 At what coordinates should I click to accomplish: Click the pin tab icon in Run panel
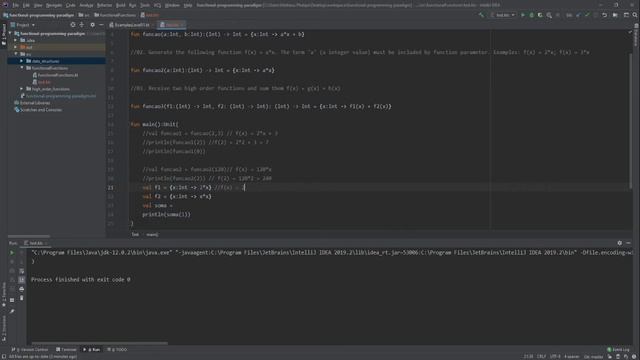12,311
